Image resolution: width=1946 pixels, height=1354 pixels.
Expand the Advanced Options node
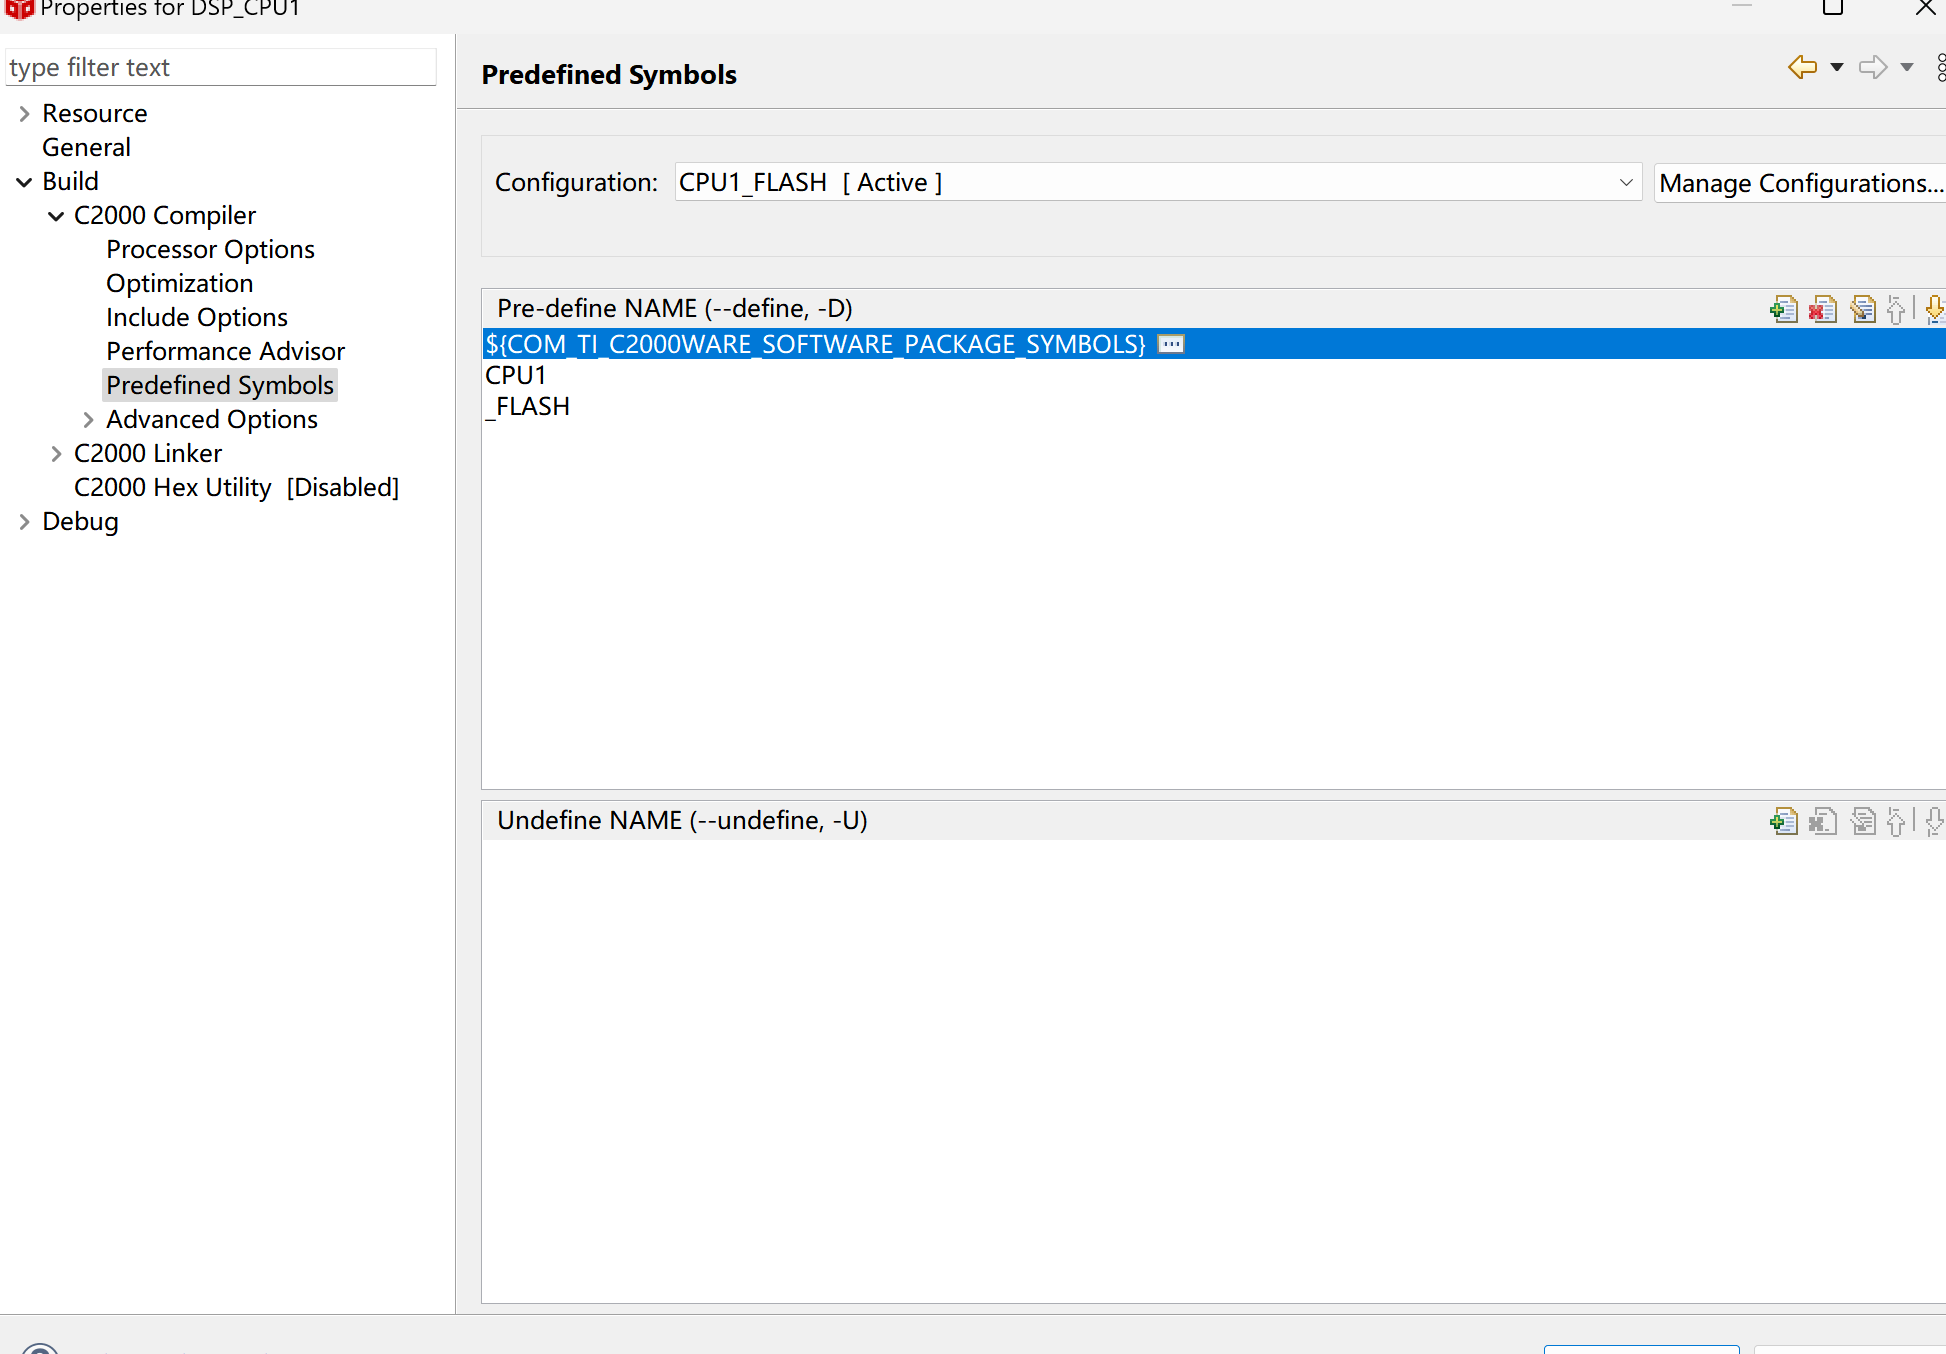tap(88, 420)
